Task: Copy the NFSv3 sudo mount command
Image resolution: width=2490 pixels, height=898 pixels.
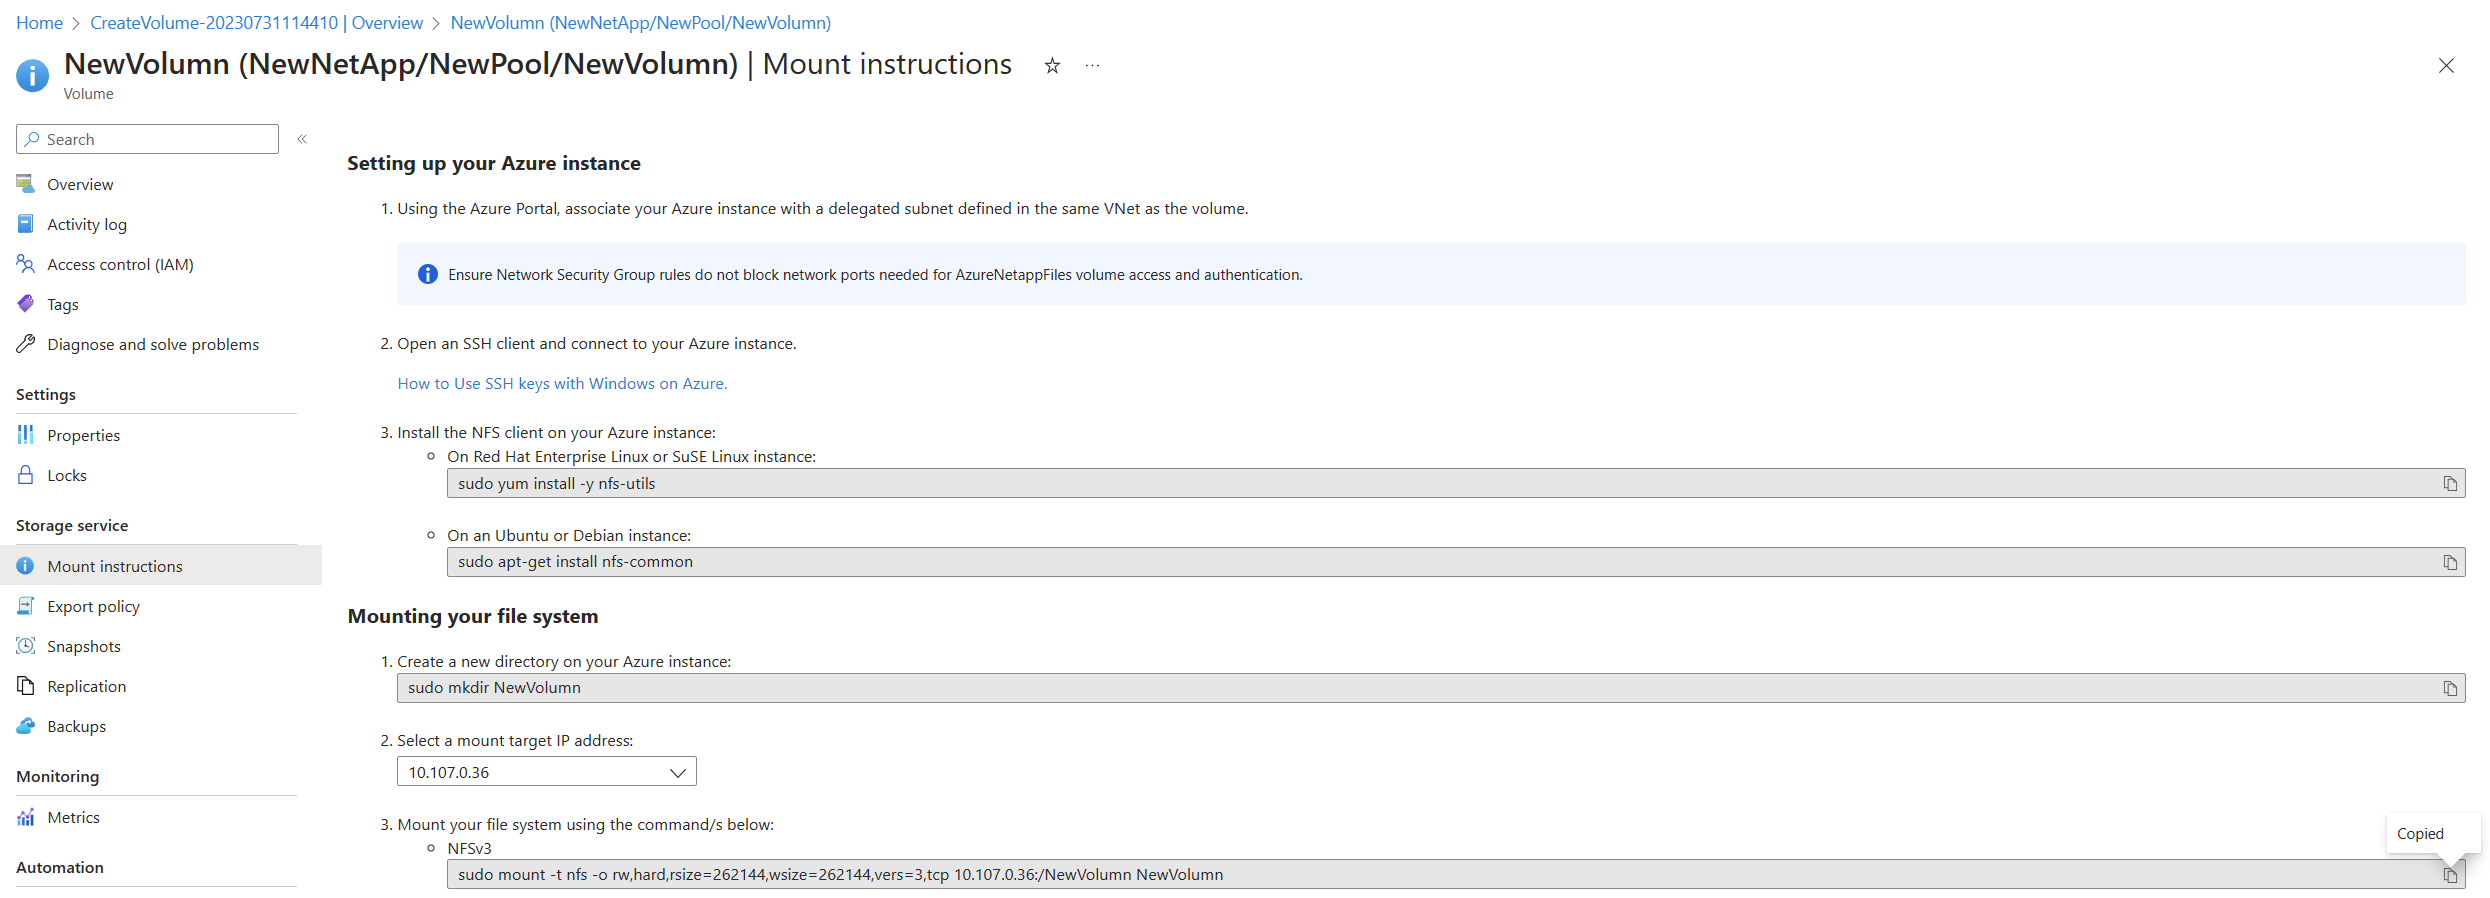Action: point(2450,875)
